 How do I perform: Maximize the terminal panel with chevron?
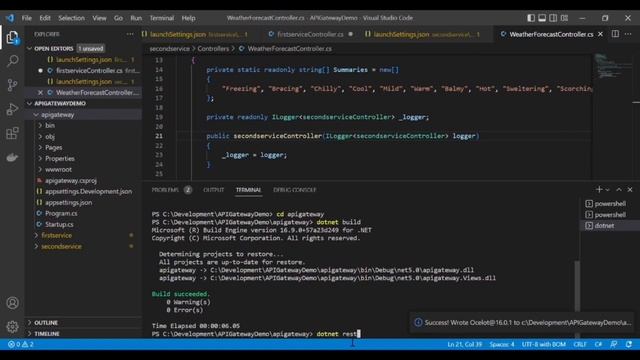(619, 189)
